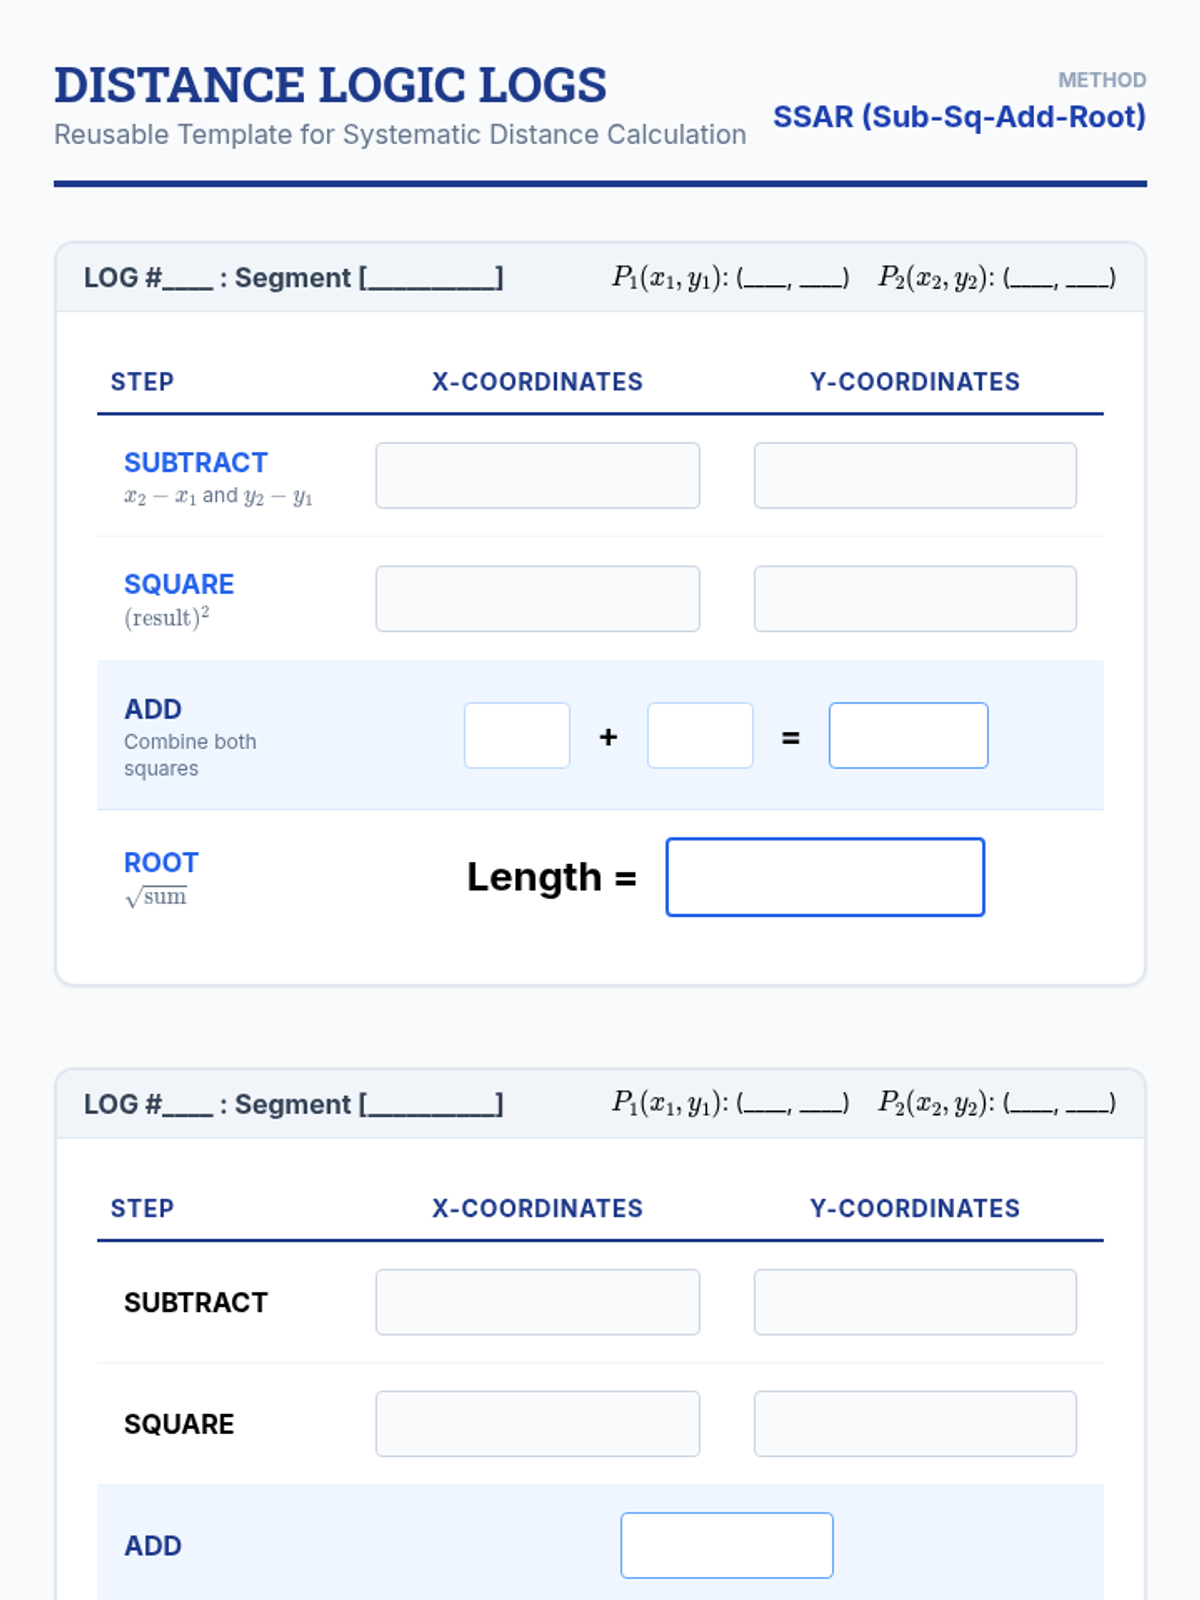This screenshot has height=1600, width=1200.
Task: Click the second log's Segment name blank
Action: (x=432, y=1105)
